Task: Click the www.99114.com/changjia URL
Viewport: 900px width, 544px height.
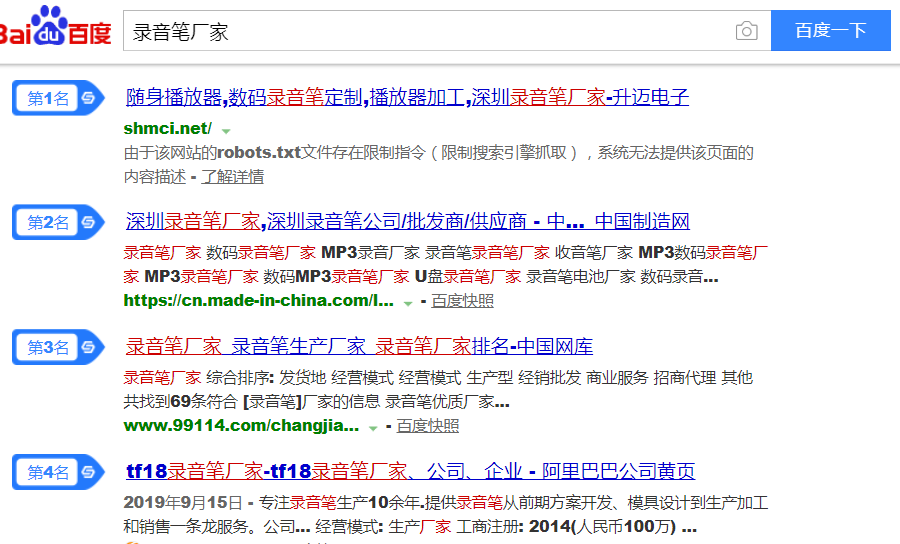Action: (x=241, y=426)
